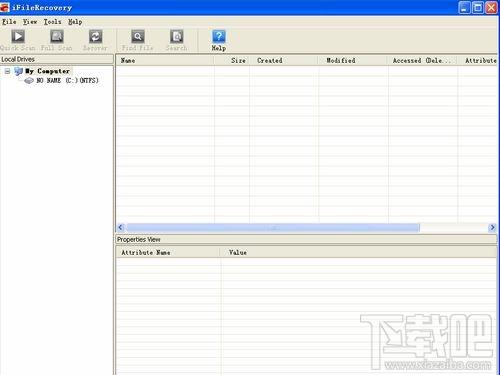This screenshot has height=375, width=500.
Task: Sort file list by the Name column
Action: tap(165, 60)
